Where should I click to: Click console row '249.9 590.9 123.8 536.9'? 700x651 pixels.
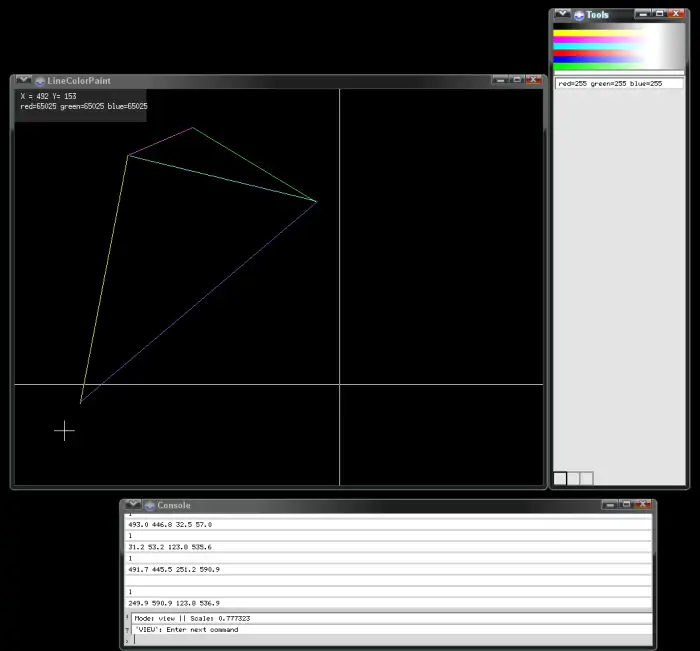point(388,603)
